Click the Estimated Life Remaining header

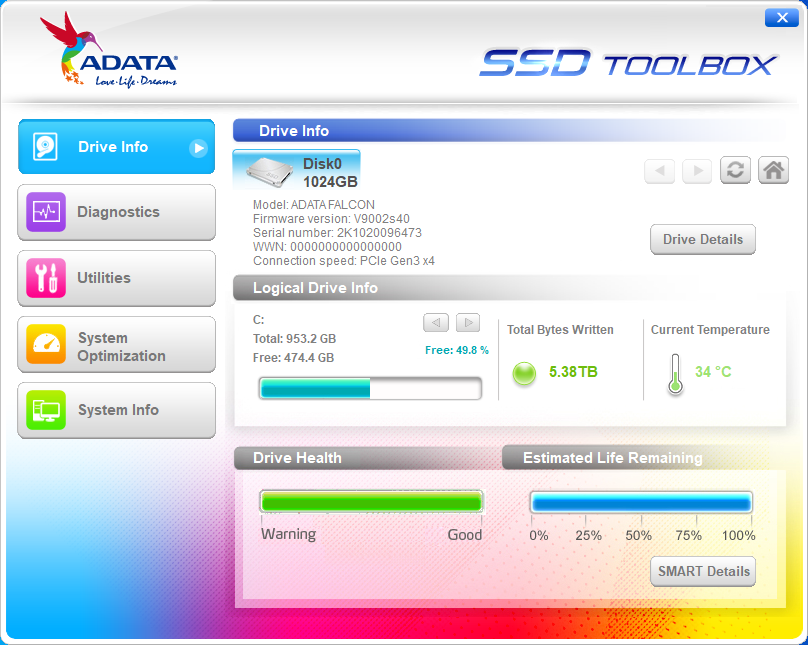point(613,458)
